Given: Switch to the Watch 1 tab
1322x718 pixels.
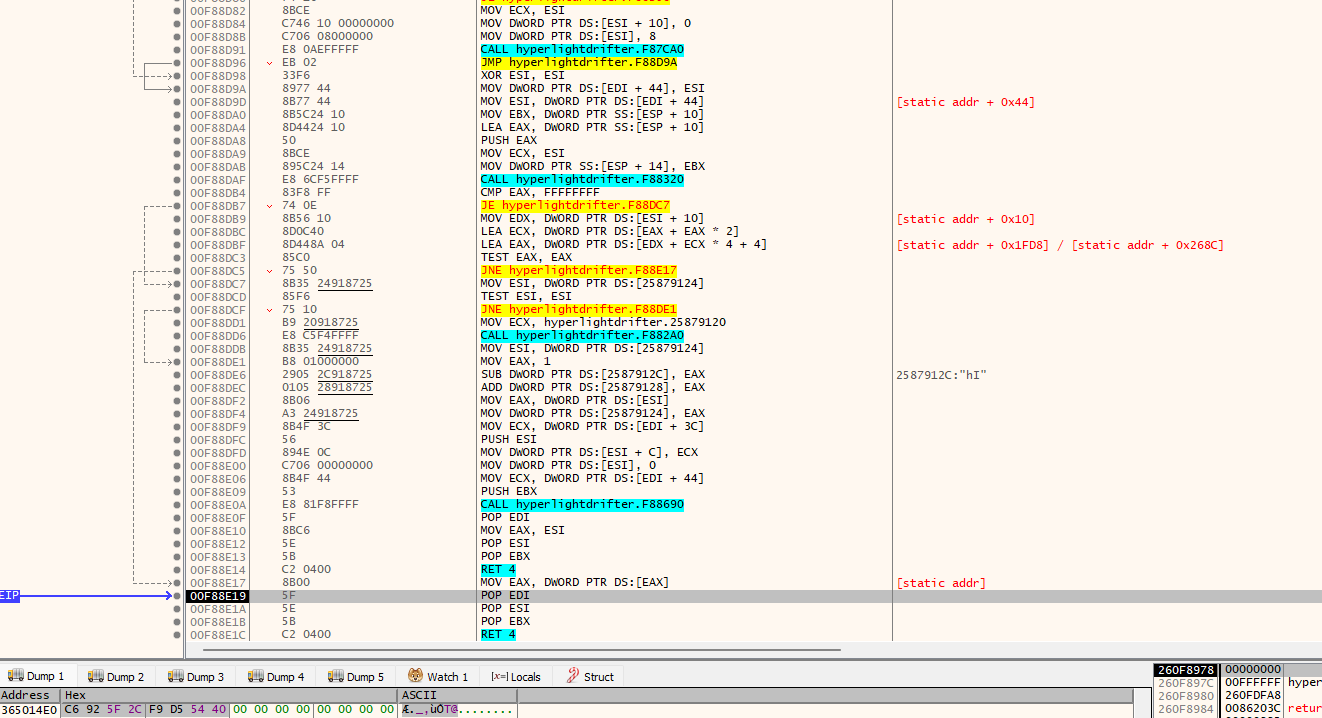Looking at the screenshot, I should (447, 677).
